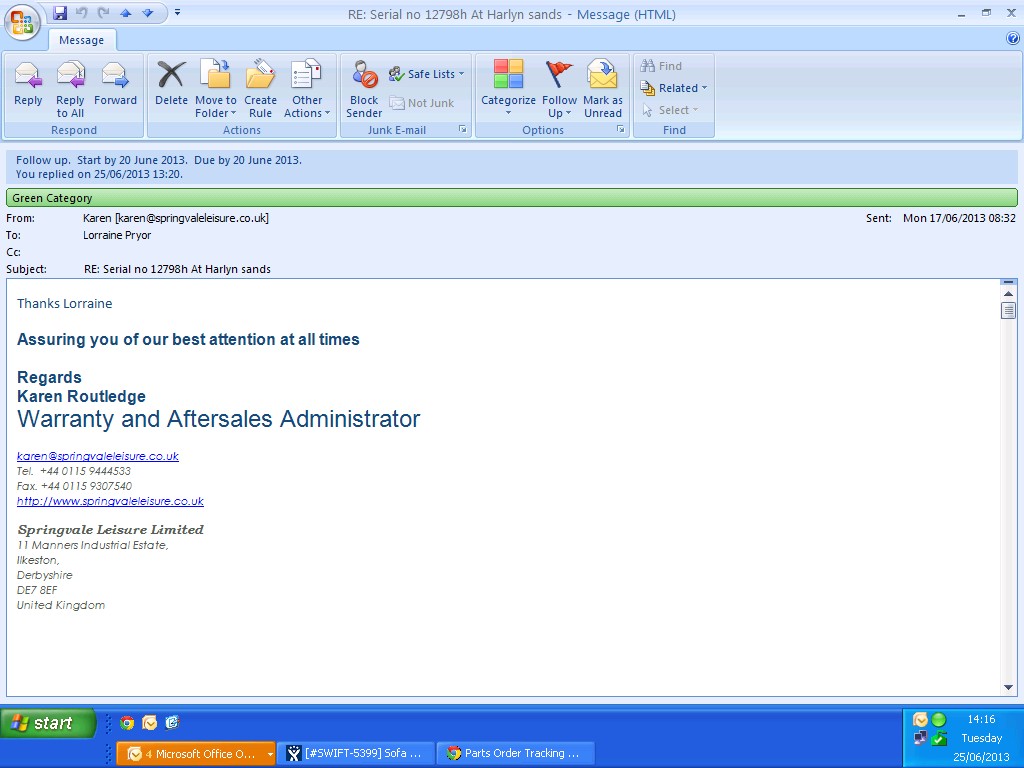Mark the message as Unread
Viewport: 1024px width, 768px height.
pyautogui.click(x=603, y=89)
